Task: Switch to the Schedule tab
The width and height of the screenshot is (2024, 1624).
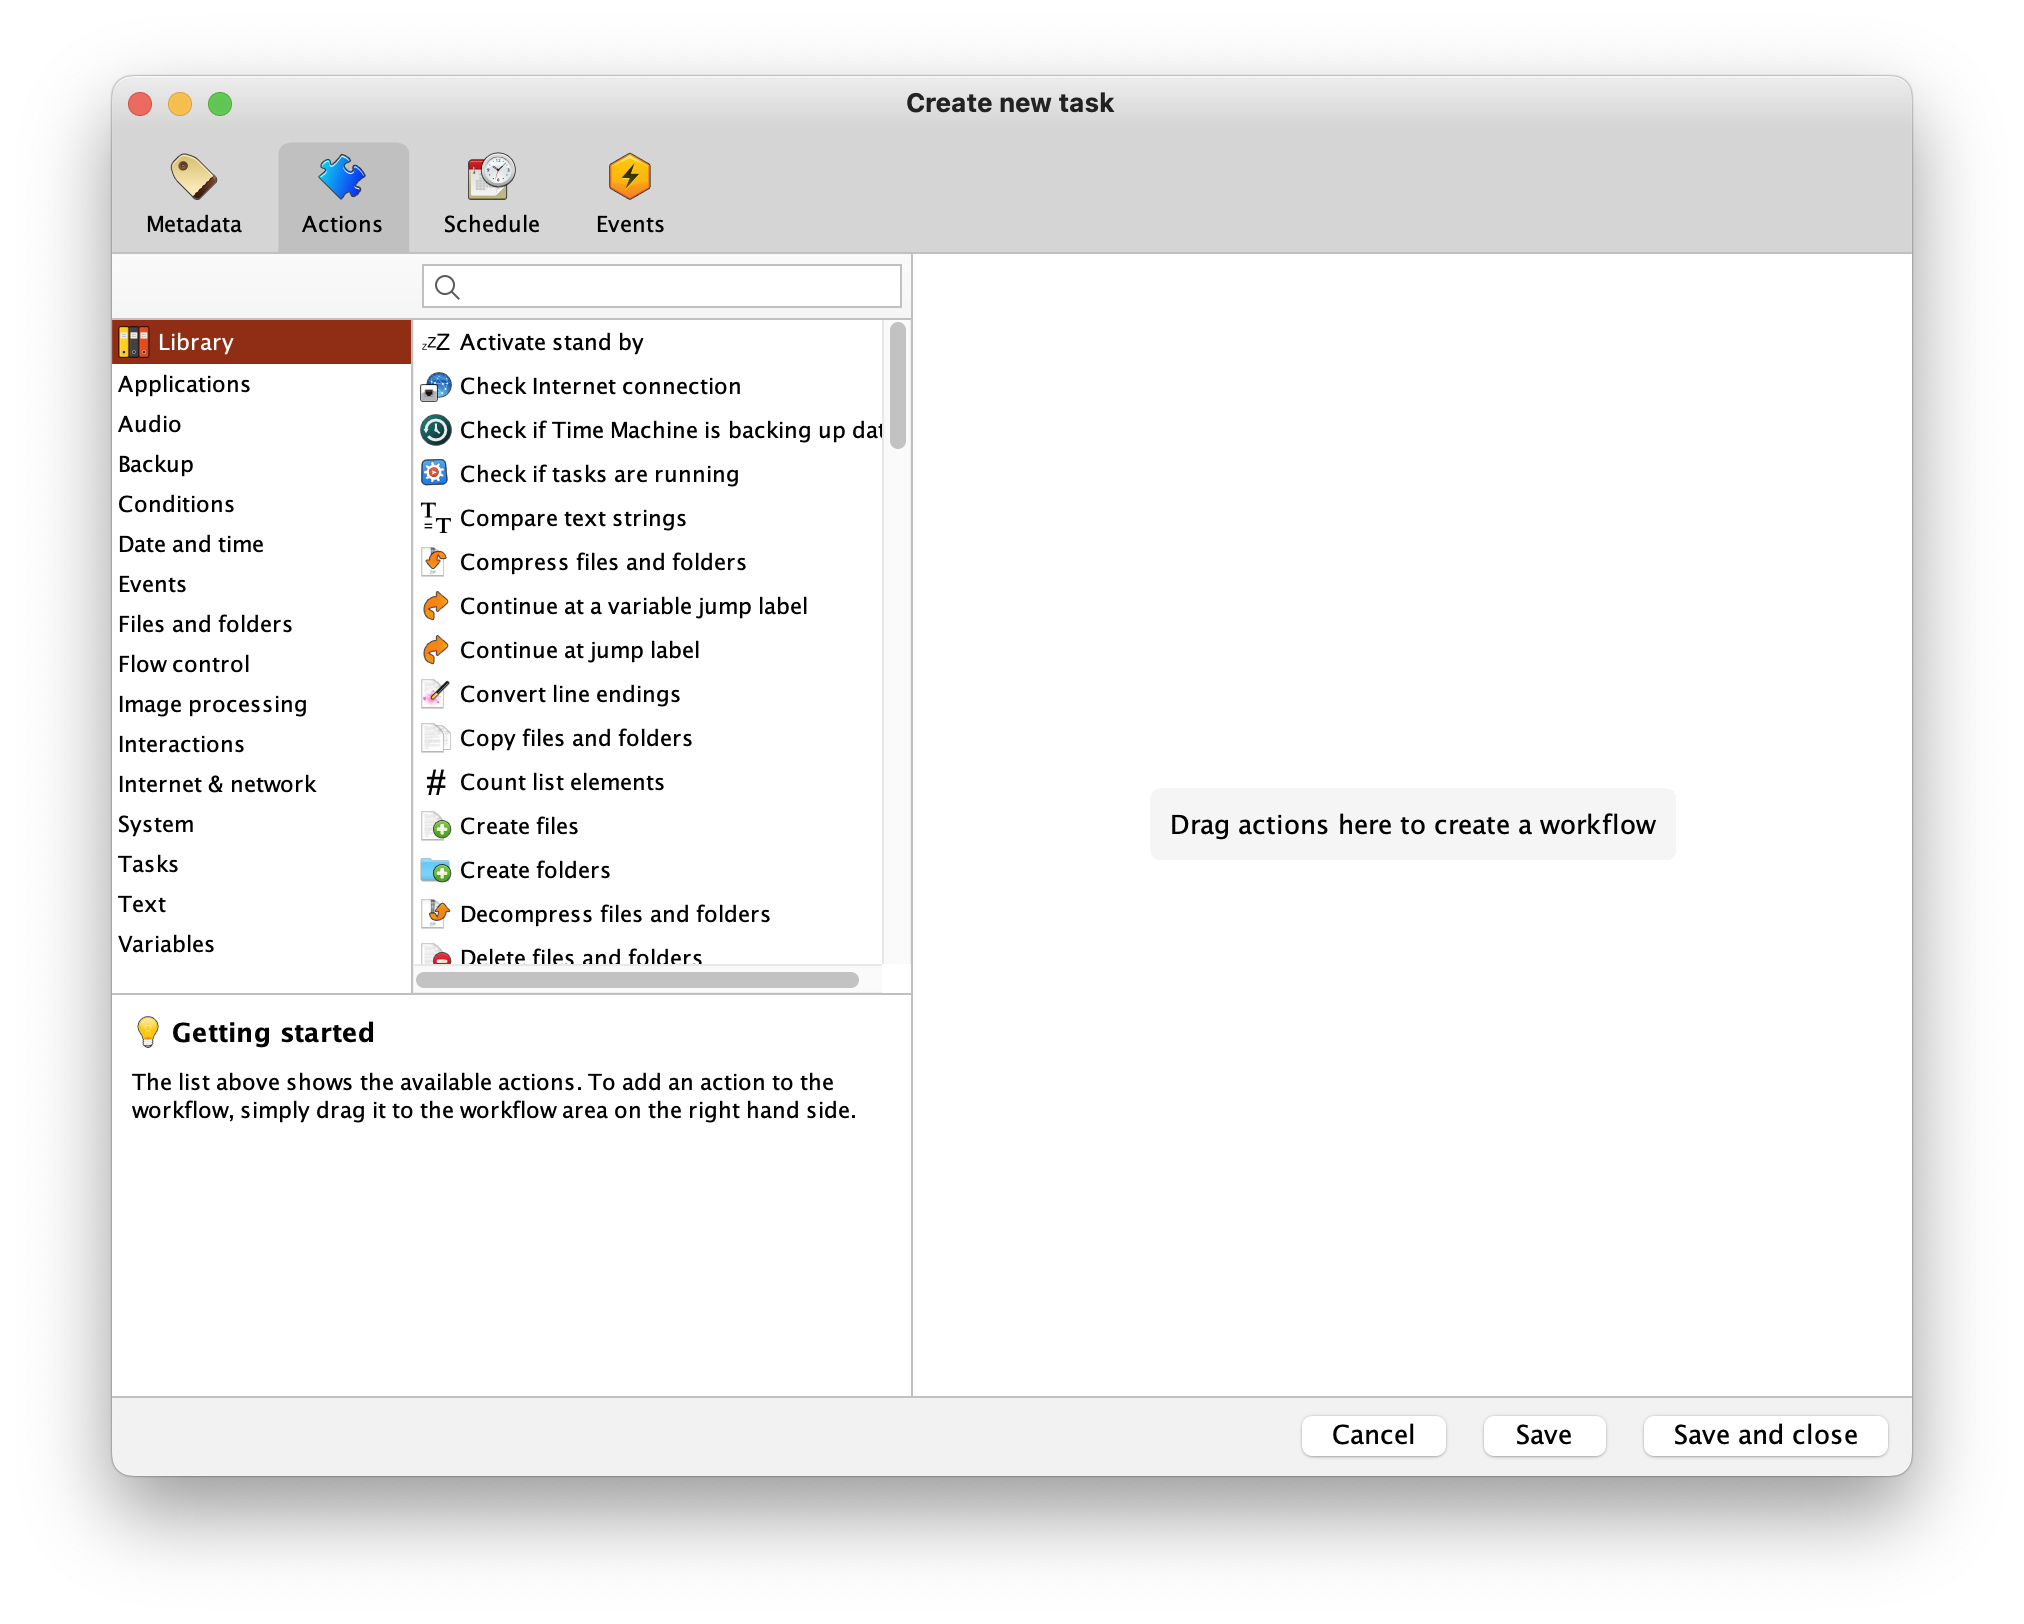Action: [x=491, y=196]
